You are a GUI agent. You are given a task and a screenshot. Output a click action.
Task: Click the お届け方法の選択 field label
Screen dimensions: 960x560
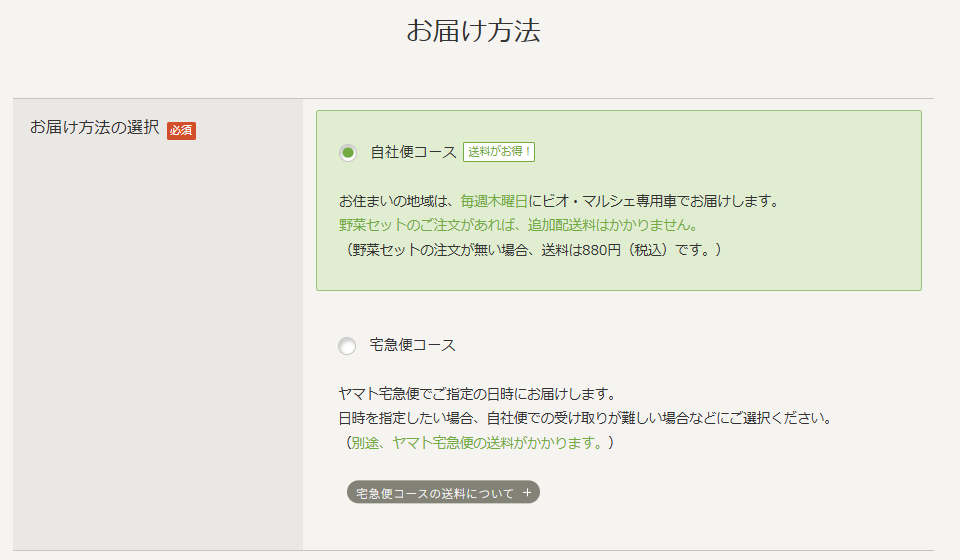click(x=95, y=127)
